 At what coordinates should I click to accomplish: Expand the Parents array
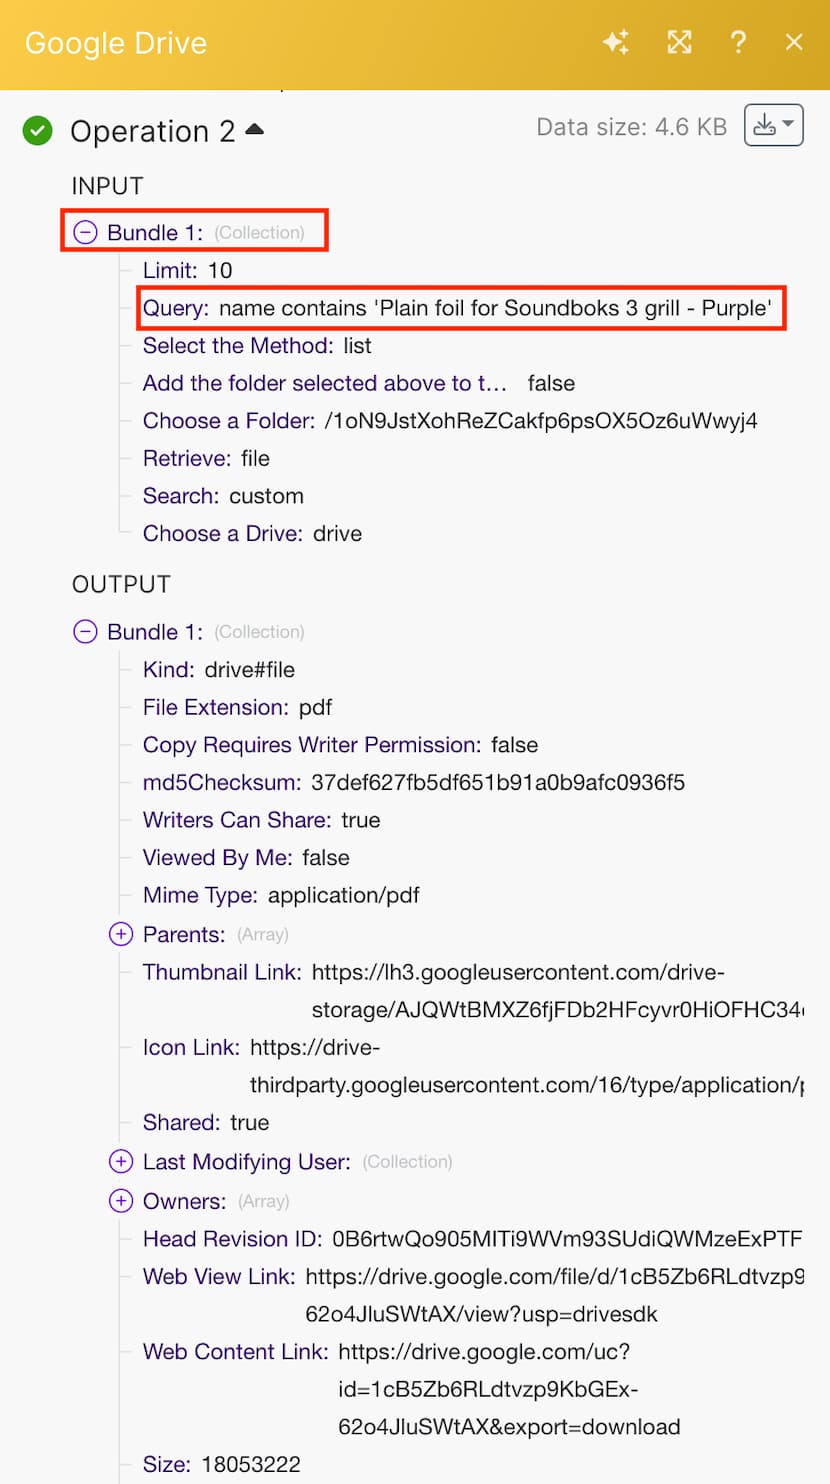120,934
